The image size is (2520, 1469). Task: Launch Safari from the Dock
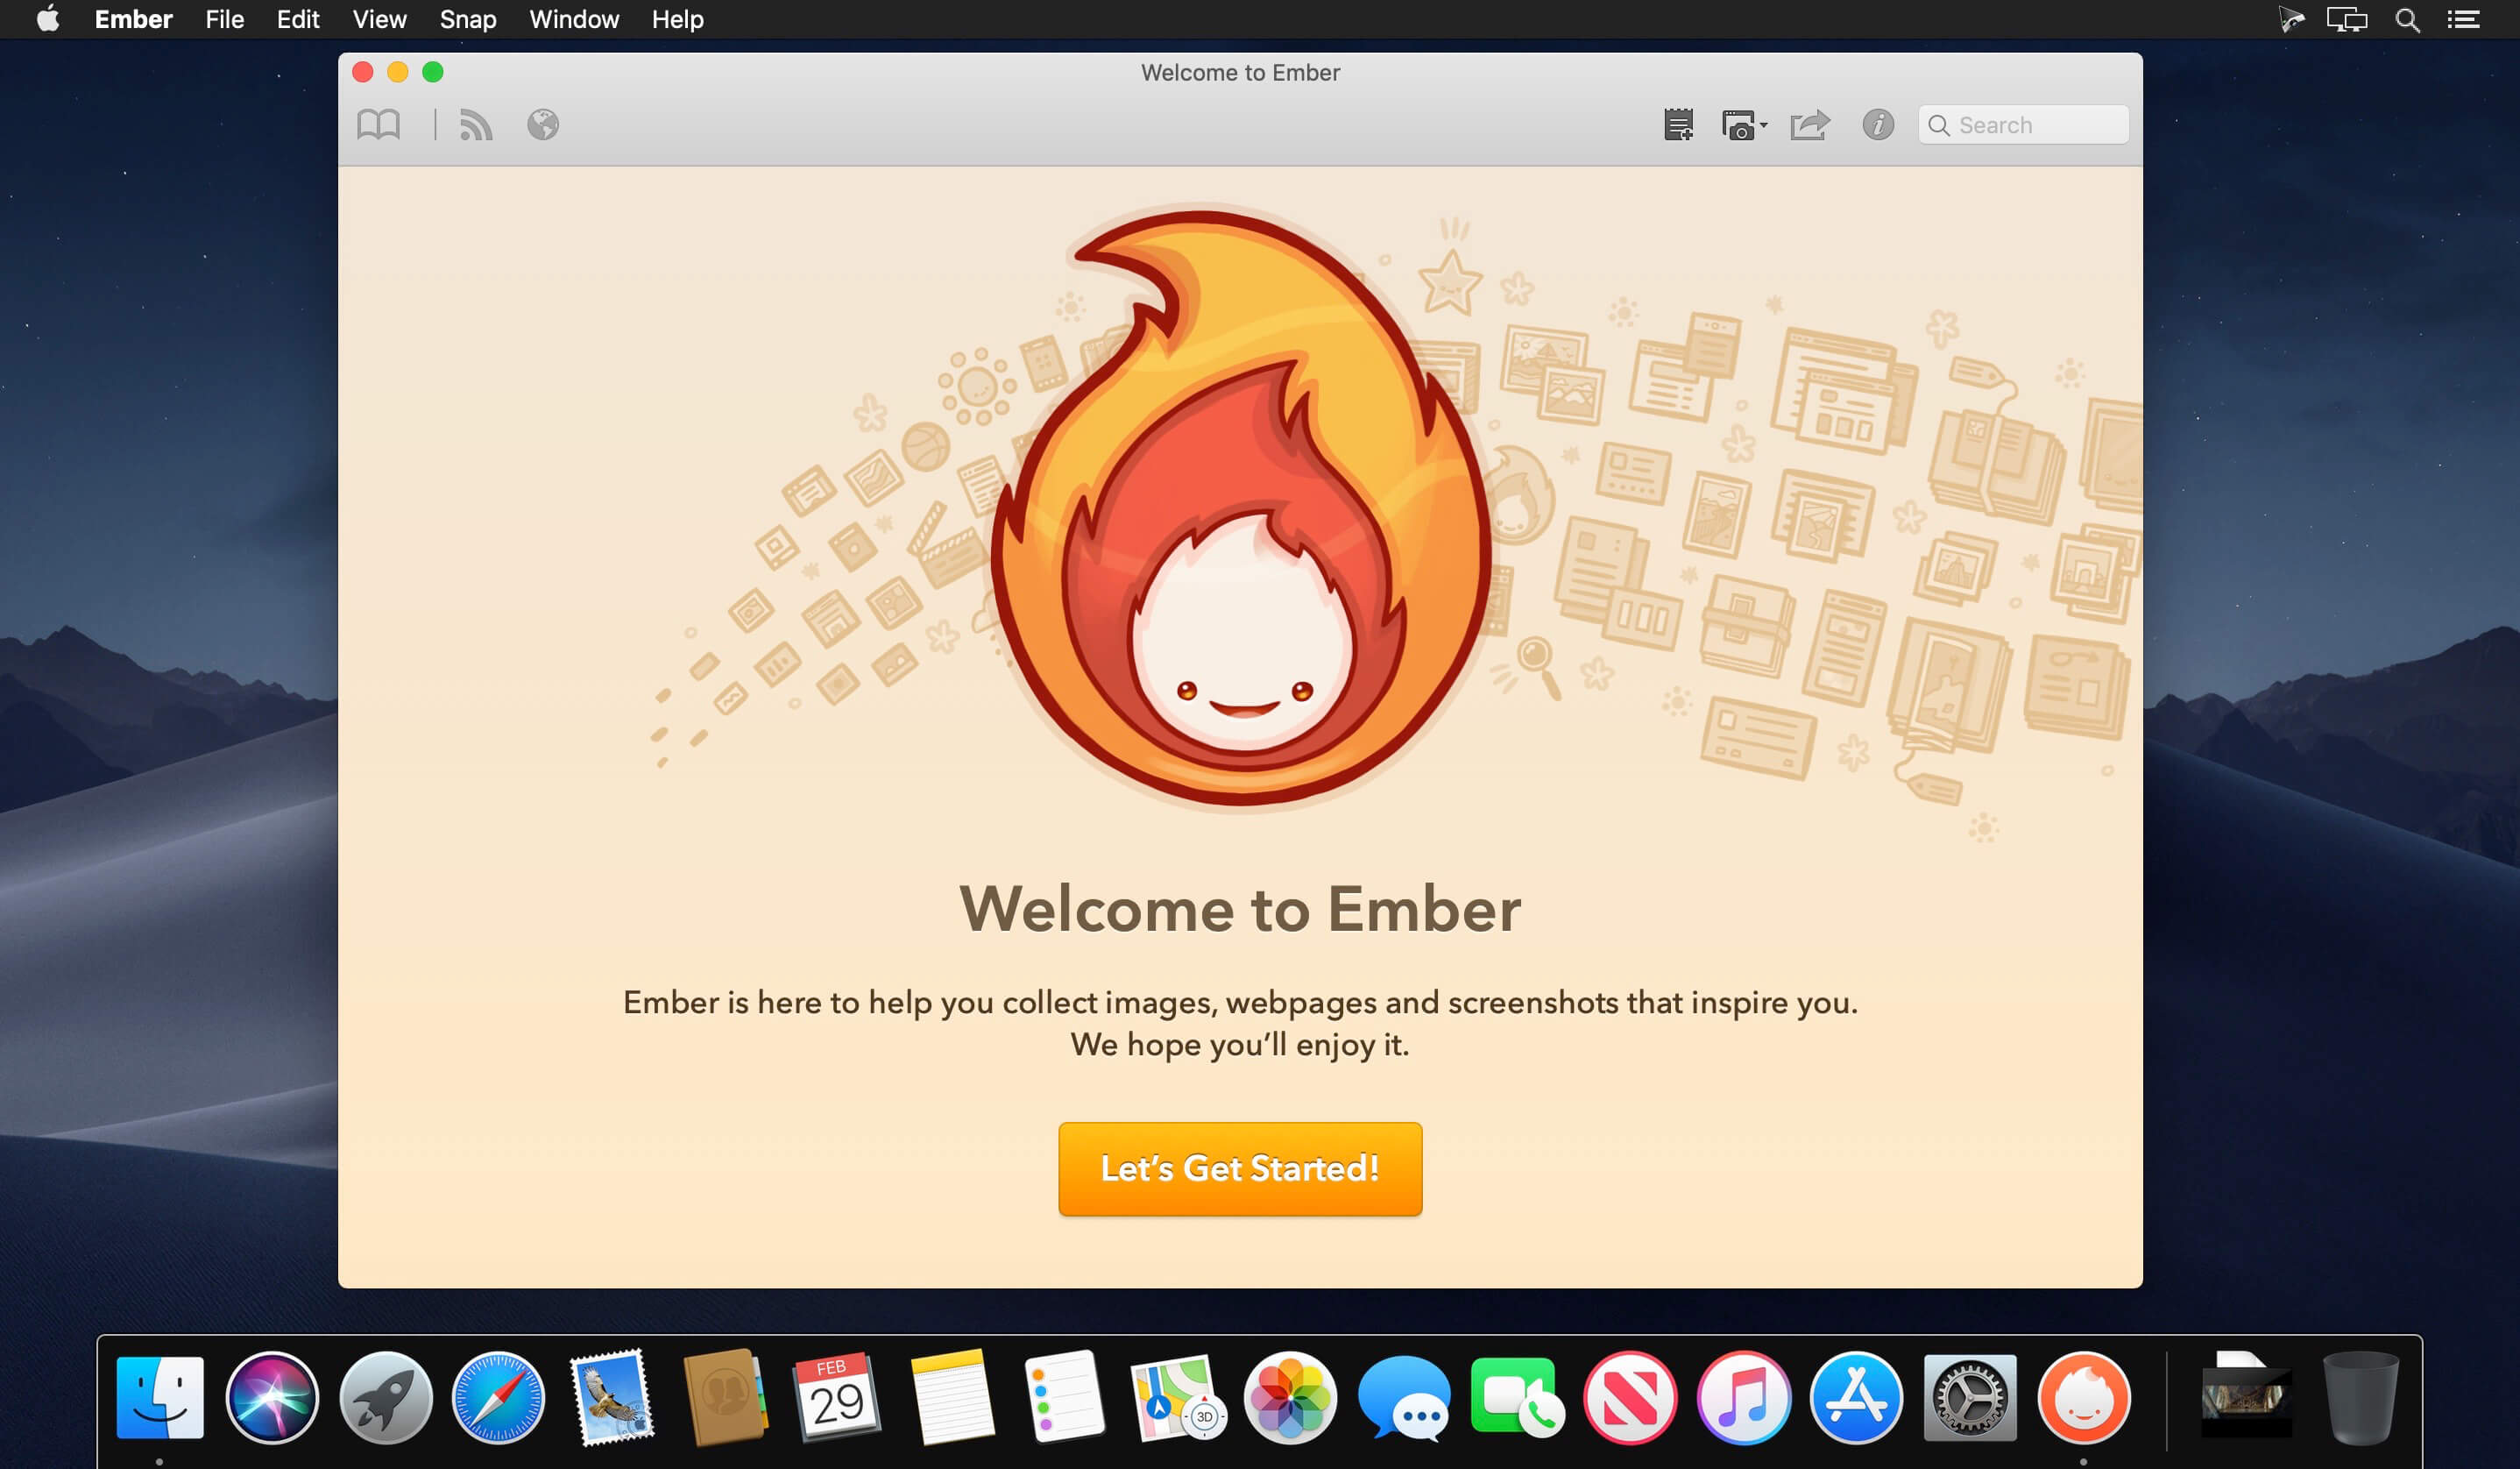point(498,1397)
